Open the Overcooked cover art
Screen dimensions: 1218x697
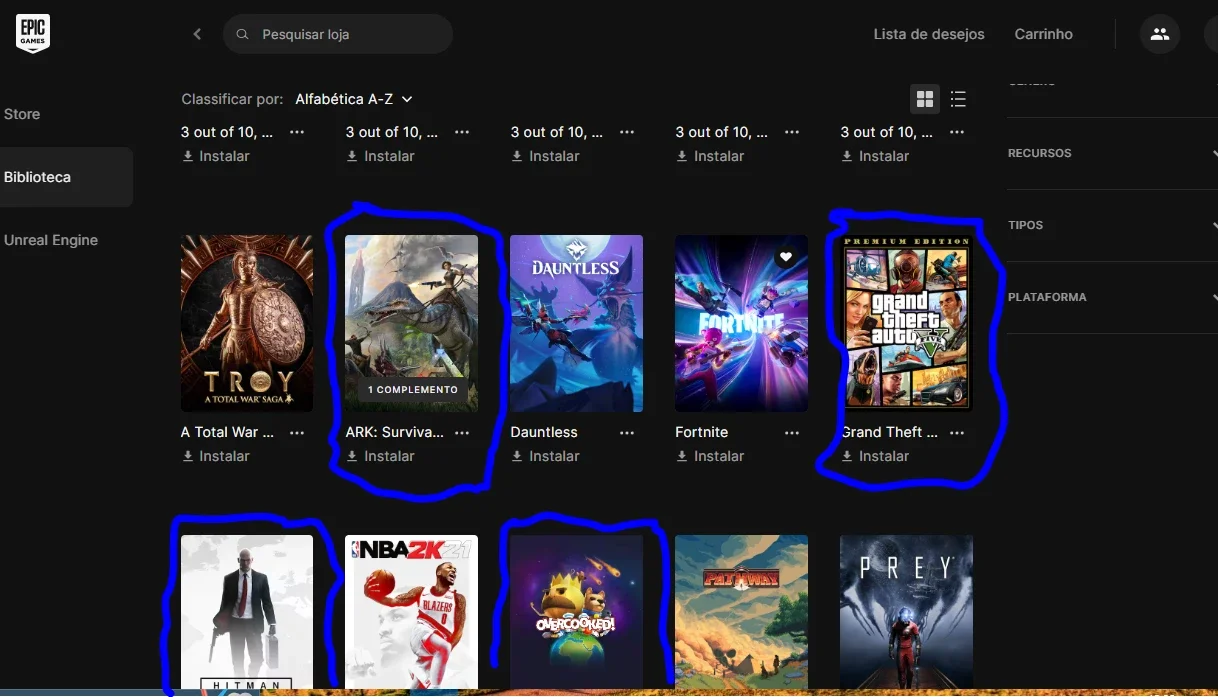tap(577, 612)
